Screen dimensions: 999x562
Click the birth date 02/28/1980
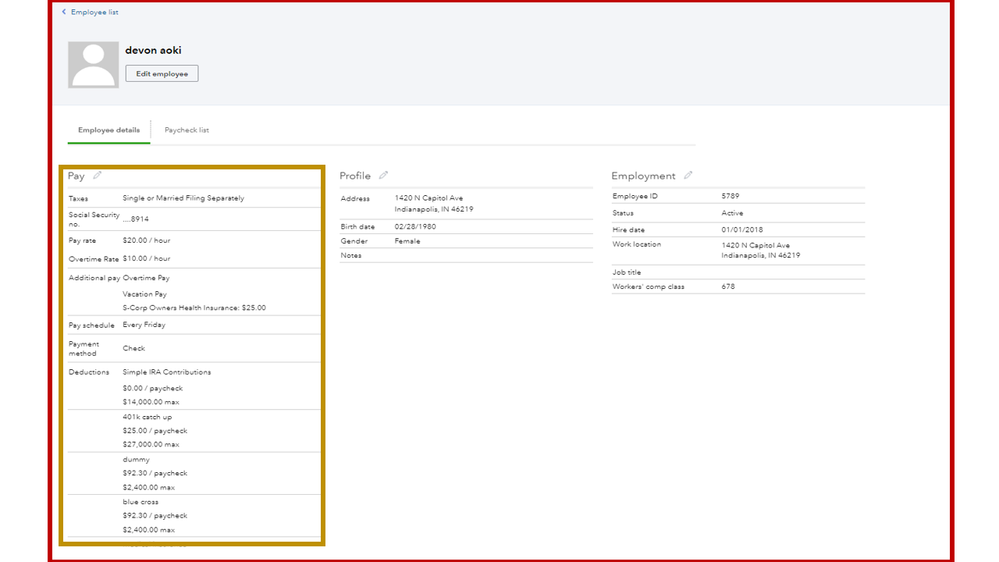[x=415, y=227]
